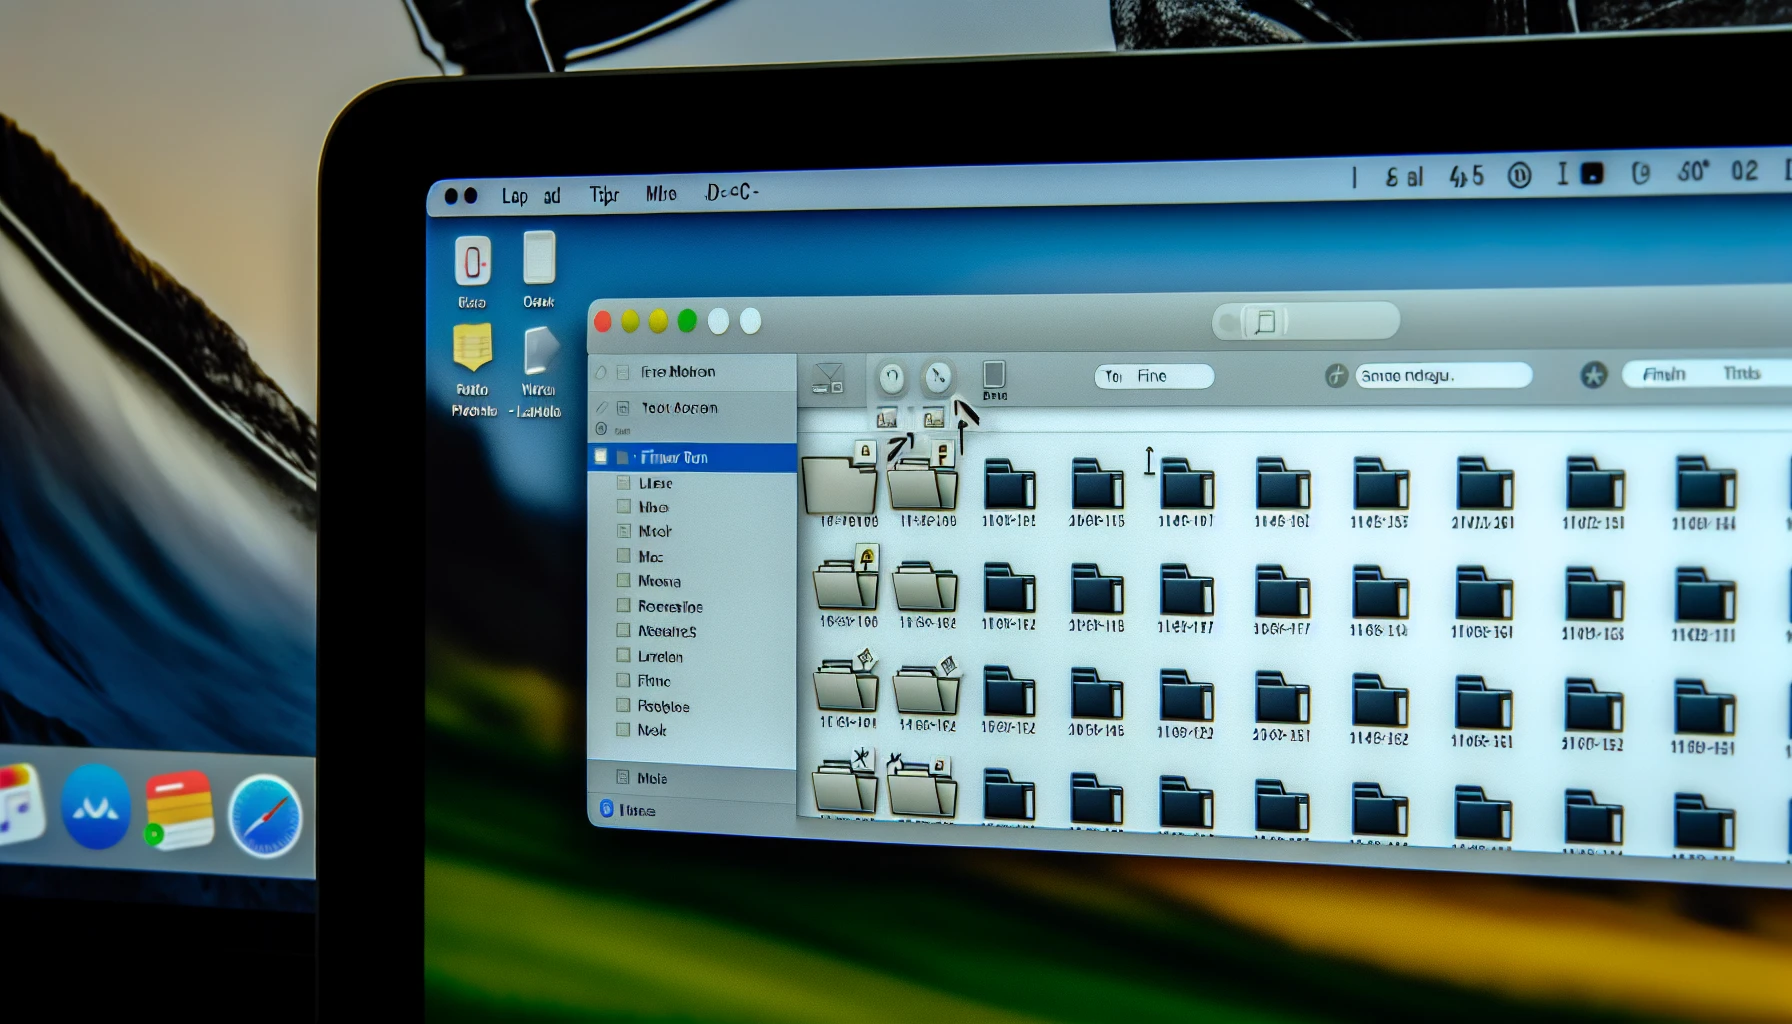The image size is (1792, 1024).
Task: Click the blue round icon beside Ilnse
Action: [606, 808]
